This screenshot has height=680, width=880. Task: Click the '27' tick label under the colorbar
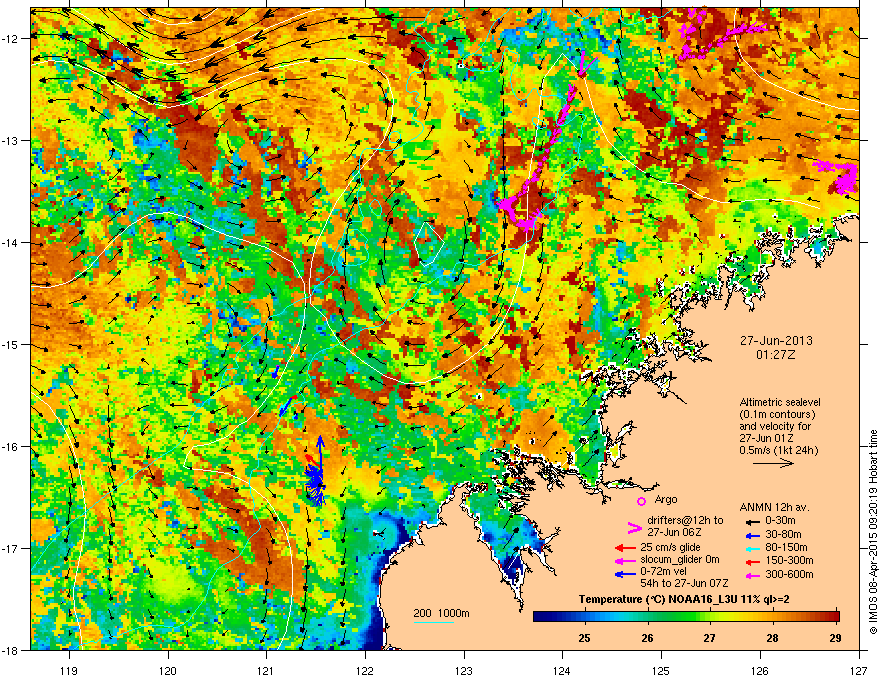coord(709,638)
